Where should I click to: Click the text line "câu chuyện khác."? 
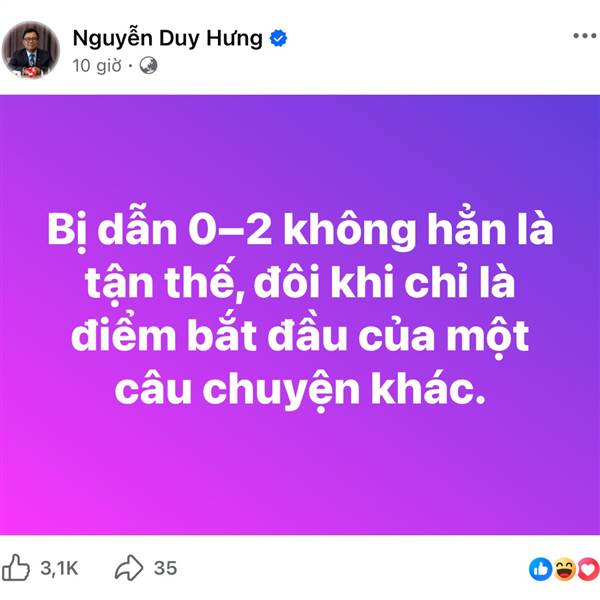(x=300, y=390)
